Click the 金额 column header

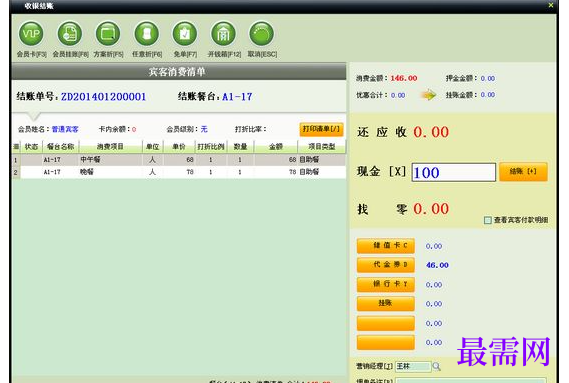(276, 147)
